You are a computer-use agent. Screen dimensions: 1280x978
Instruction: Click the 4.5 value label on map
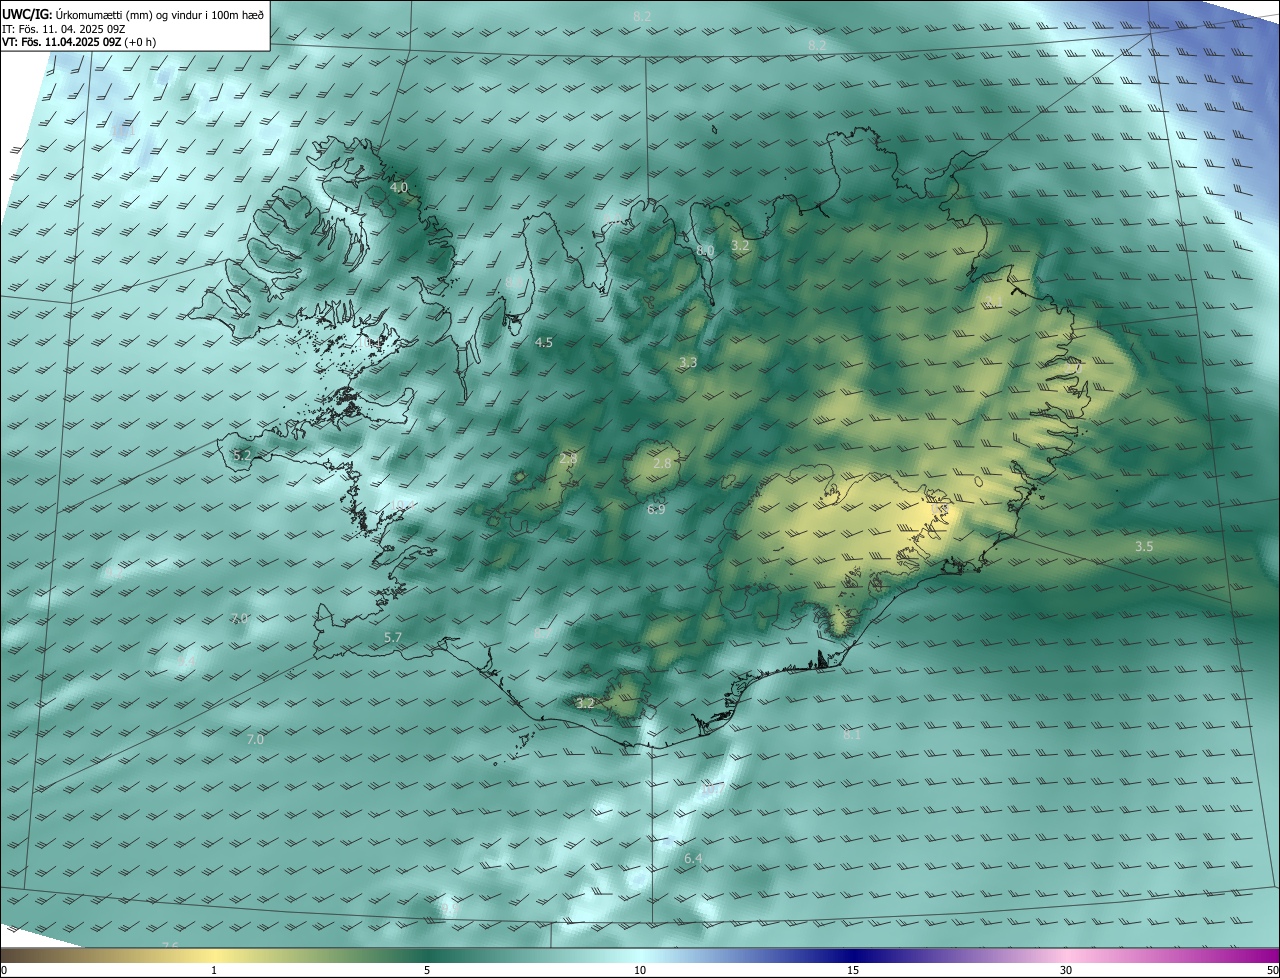[x=544, y=342]
